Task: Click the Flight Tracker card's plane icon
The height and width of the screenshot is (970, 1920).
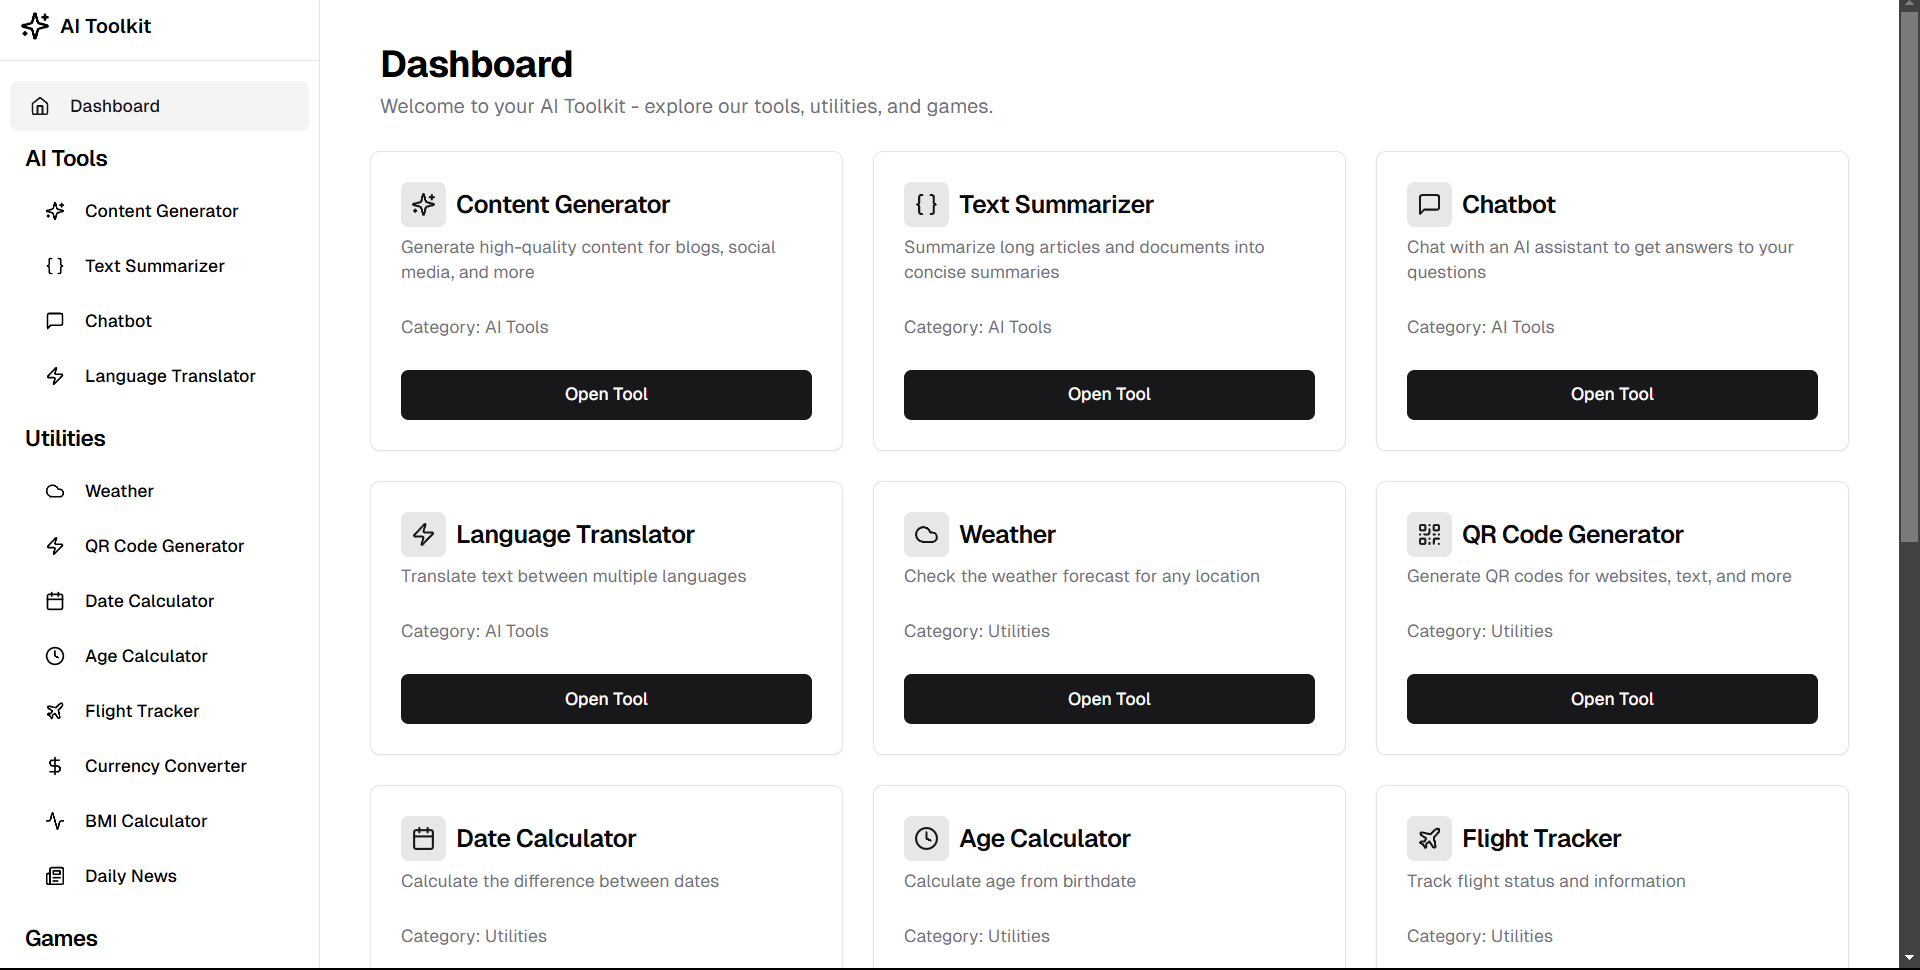Action: 1429,838
